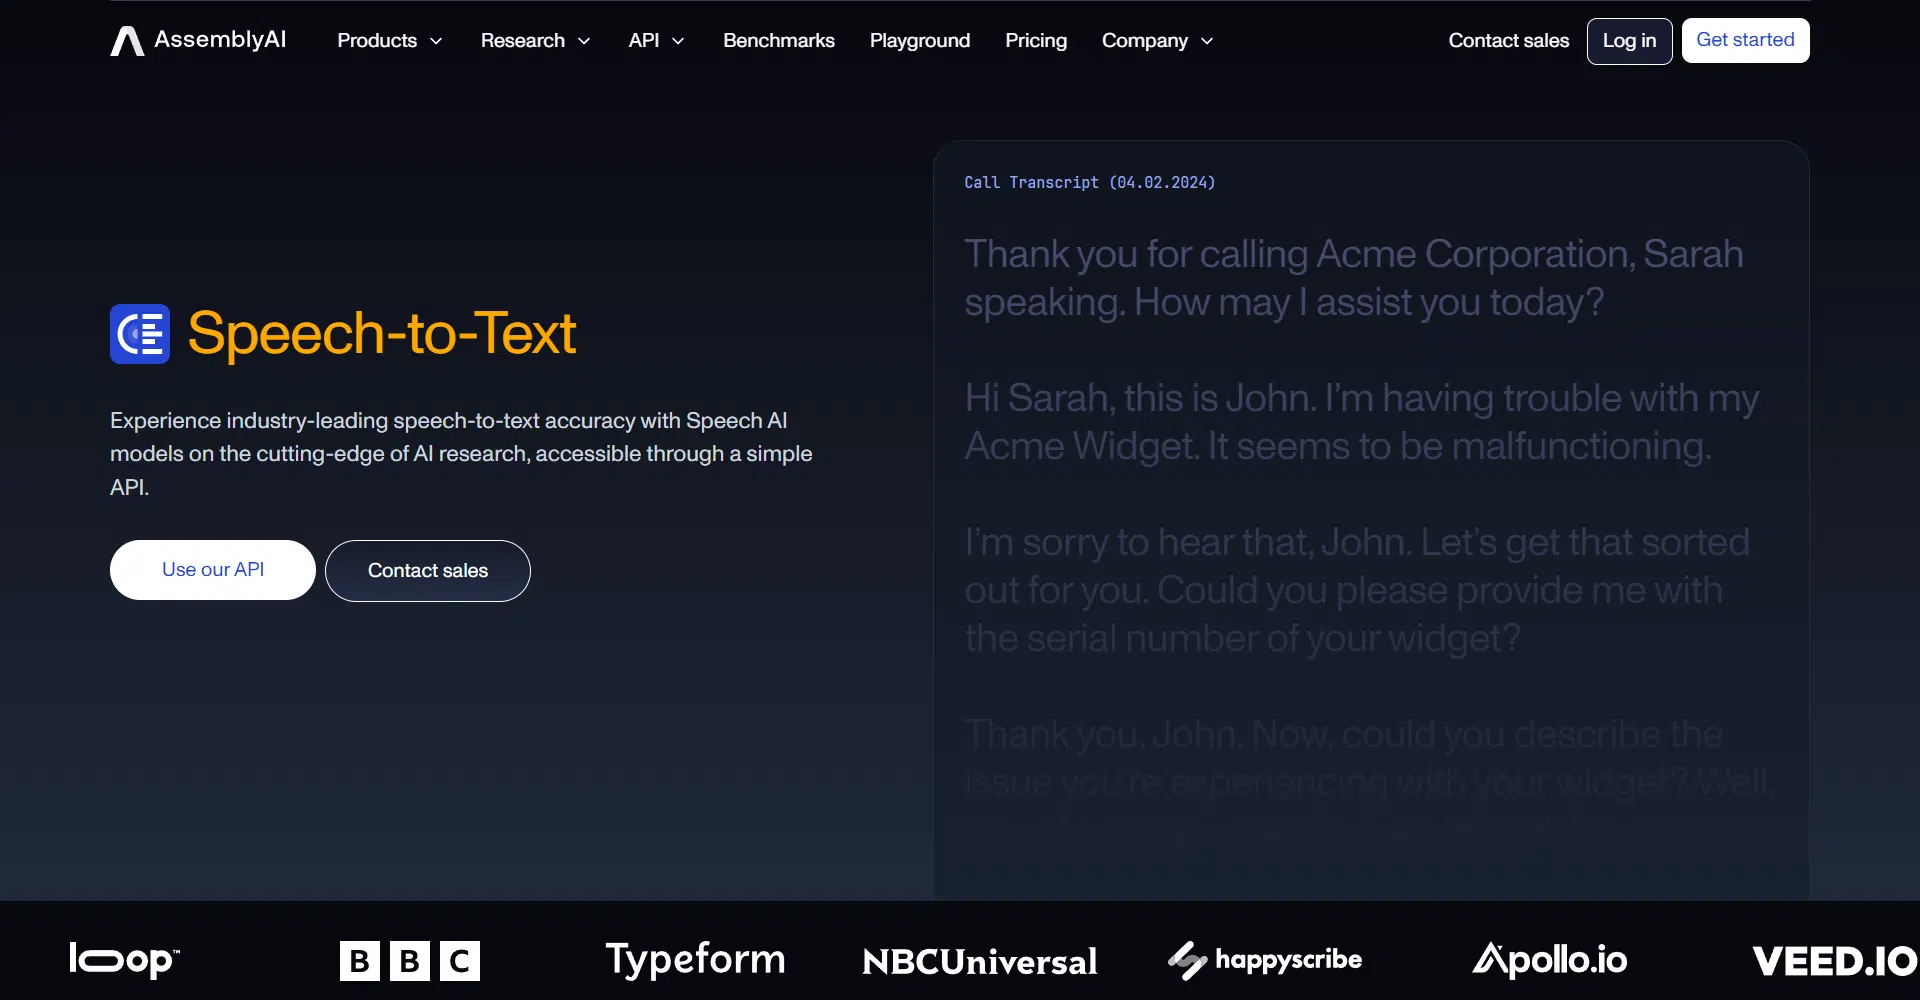Expand the Products dropdown menu
This screenshot has height=1000, width=1920.
coord(389,41)
